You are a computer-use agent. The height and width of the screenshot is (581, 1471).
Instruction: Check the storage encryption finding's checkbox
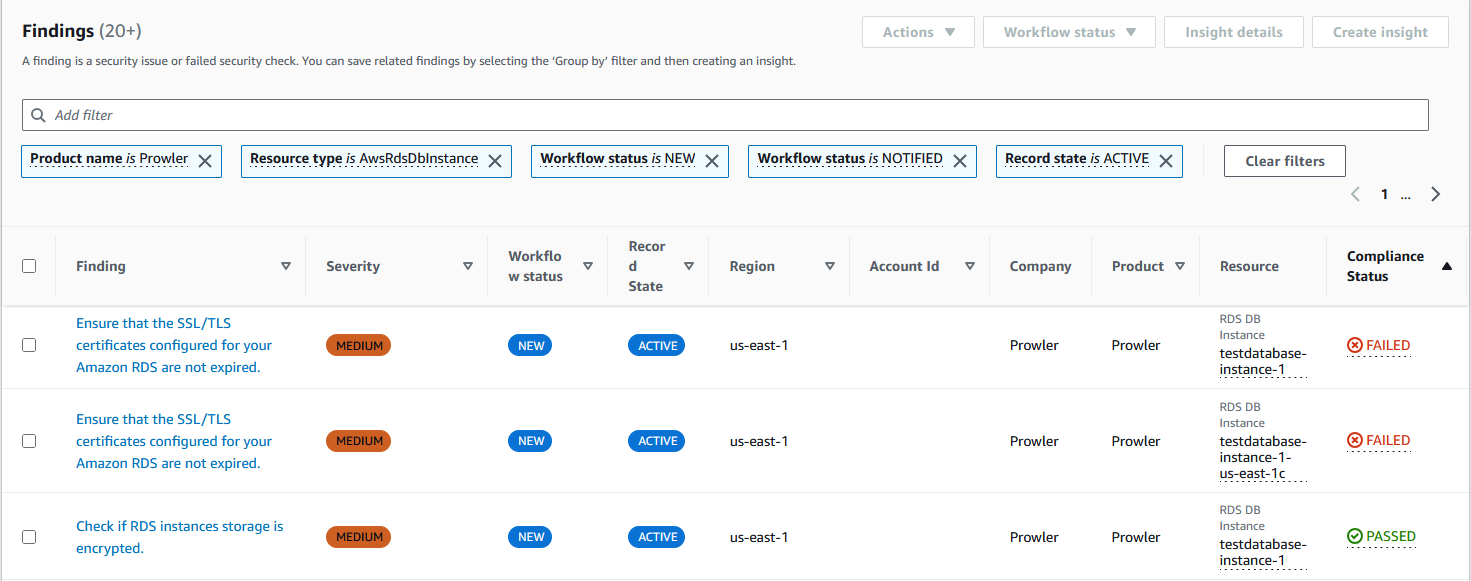pos(29,536)
